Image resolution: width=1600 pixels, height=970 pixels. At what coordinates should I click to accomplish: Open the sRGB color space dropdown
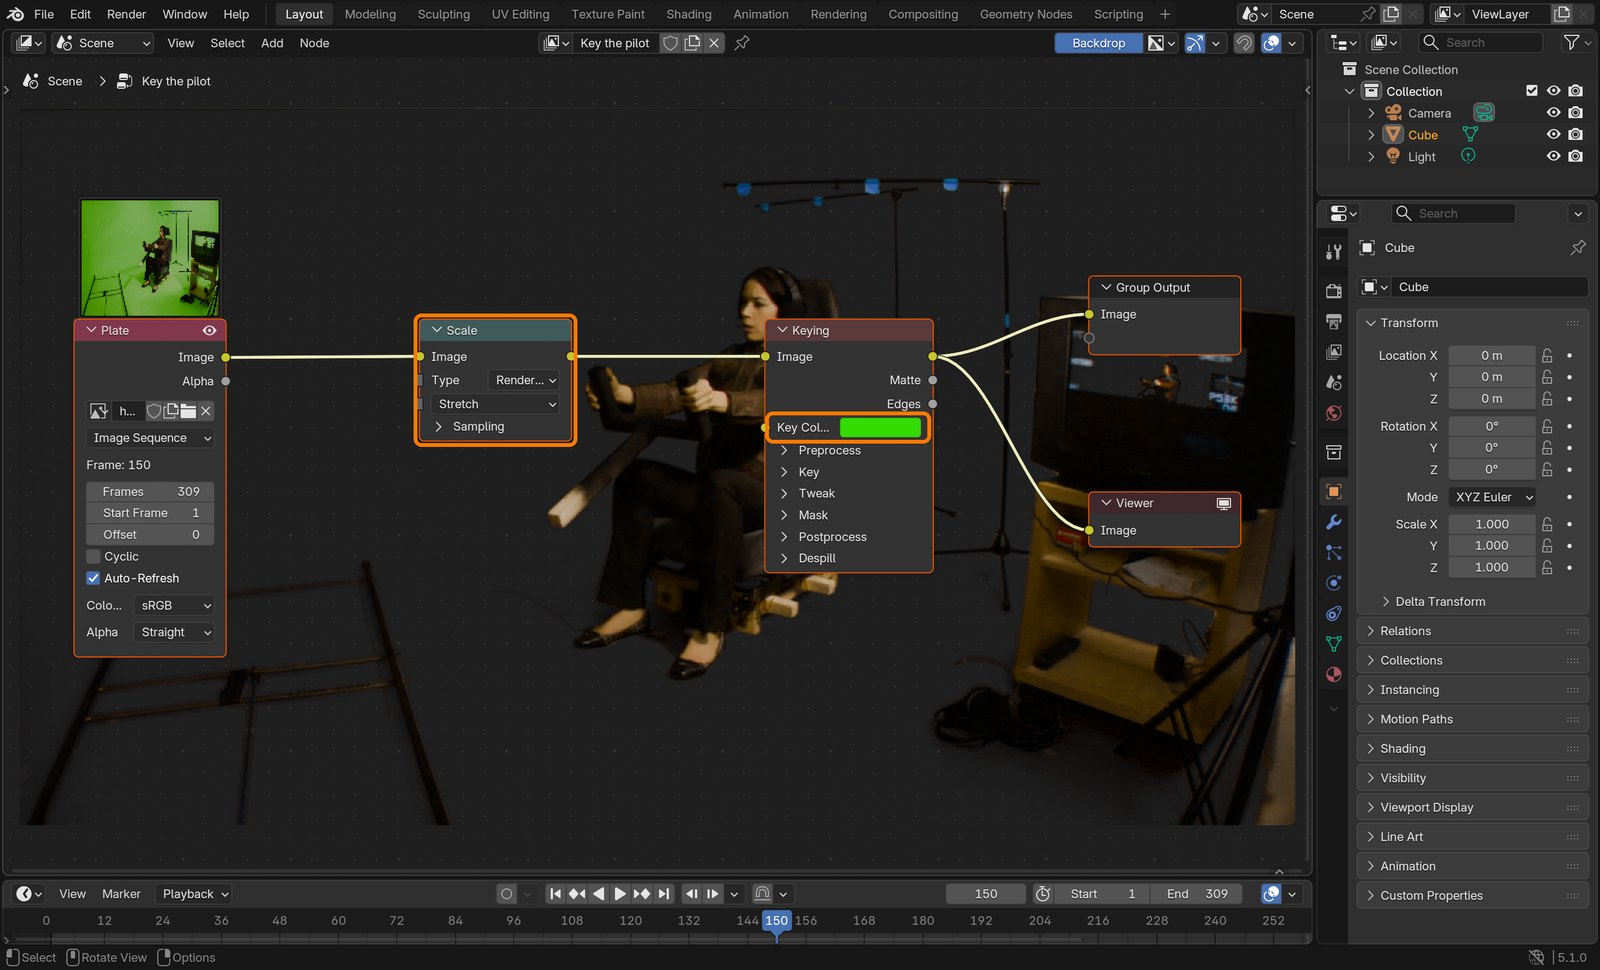[x=174, y=605]
